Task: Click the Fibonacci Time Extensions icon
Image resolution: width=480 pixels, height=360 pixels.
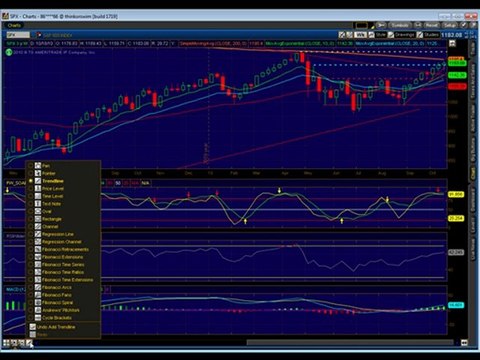Action: click(x=38, y=280)
